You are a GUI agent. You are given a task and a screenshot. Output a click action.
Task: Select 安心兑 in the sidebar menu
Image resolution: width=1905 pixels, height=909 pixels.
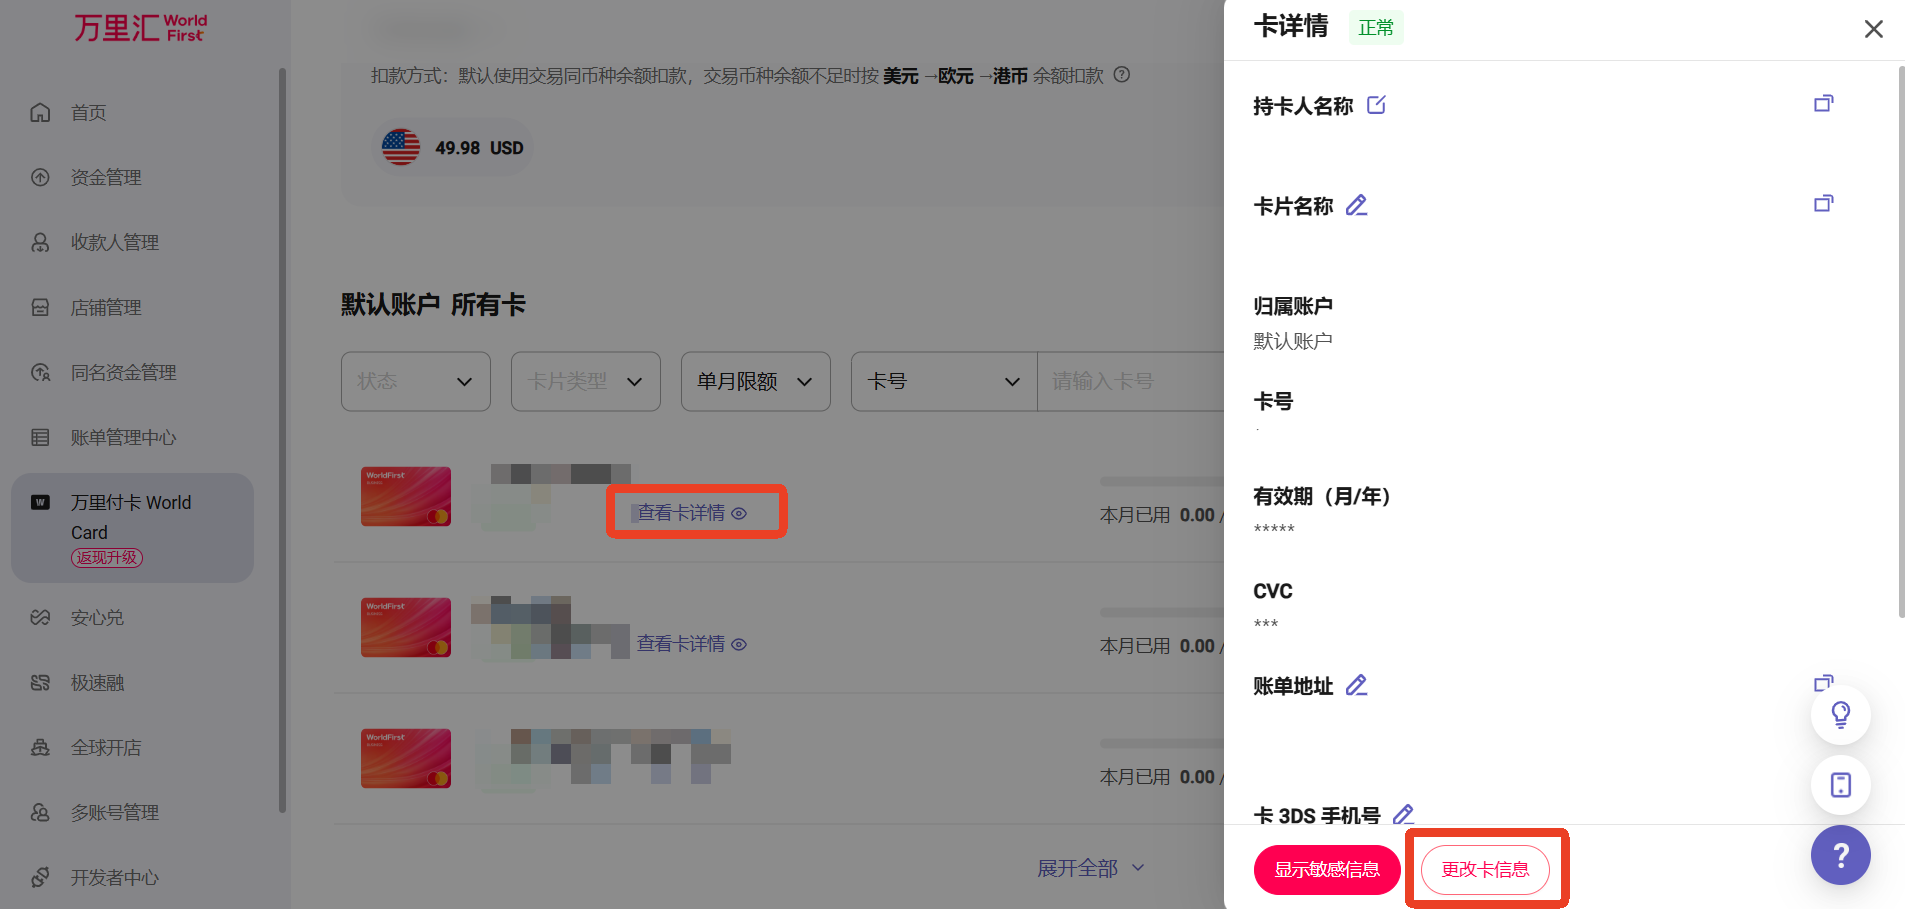[x=97, y=618]
